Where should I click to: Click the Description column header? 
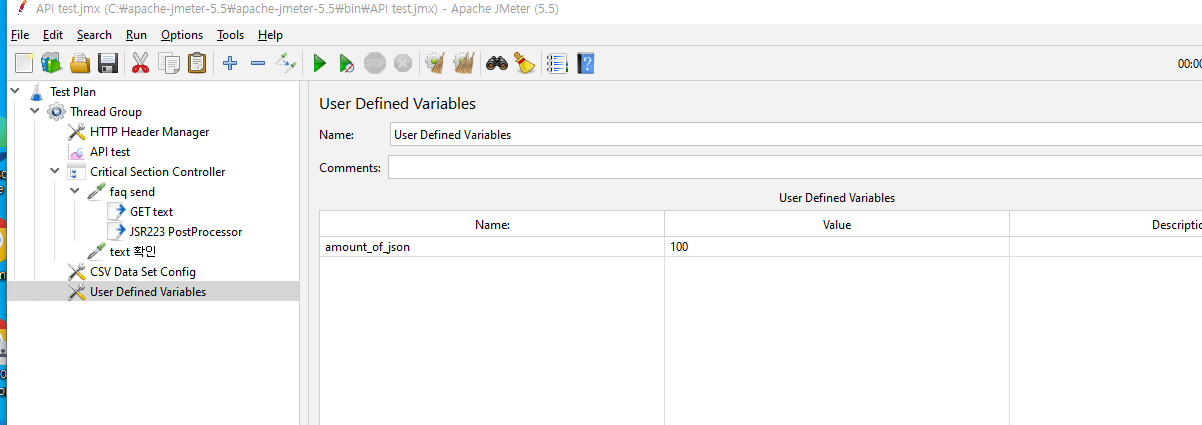click(x=1106, y=224)
